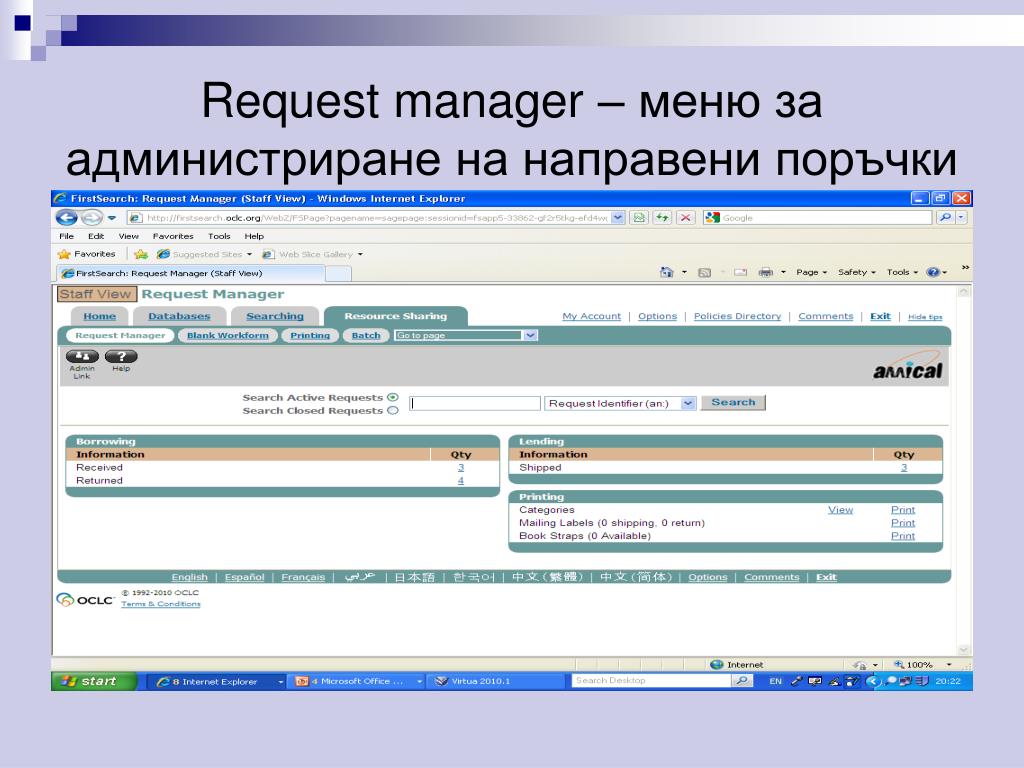Click the Google search box
Image resolution: width=1024 pixels, height=768 pixels.
click(x=817, y=217)
